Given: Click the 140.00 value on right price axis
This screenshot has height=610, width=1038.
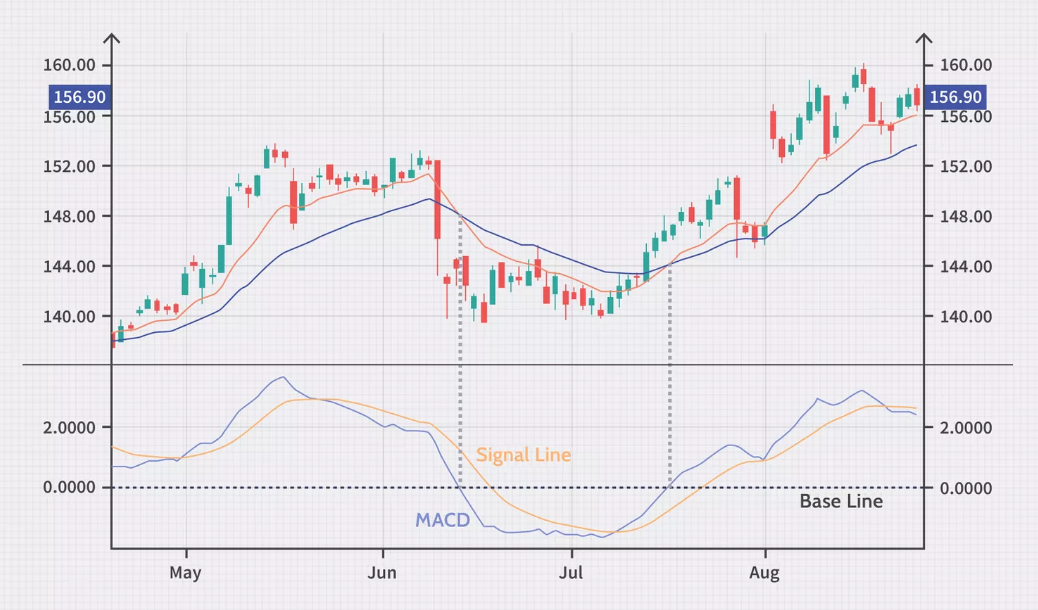Looking at the screenshot, I should (966, 317).
